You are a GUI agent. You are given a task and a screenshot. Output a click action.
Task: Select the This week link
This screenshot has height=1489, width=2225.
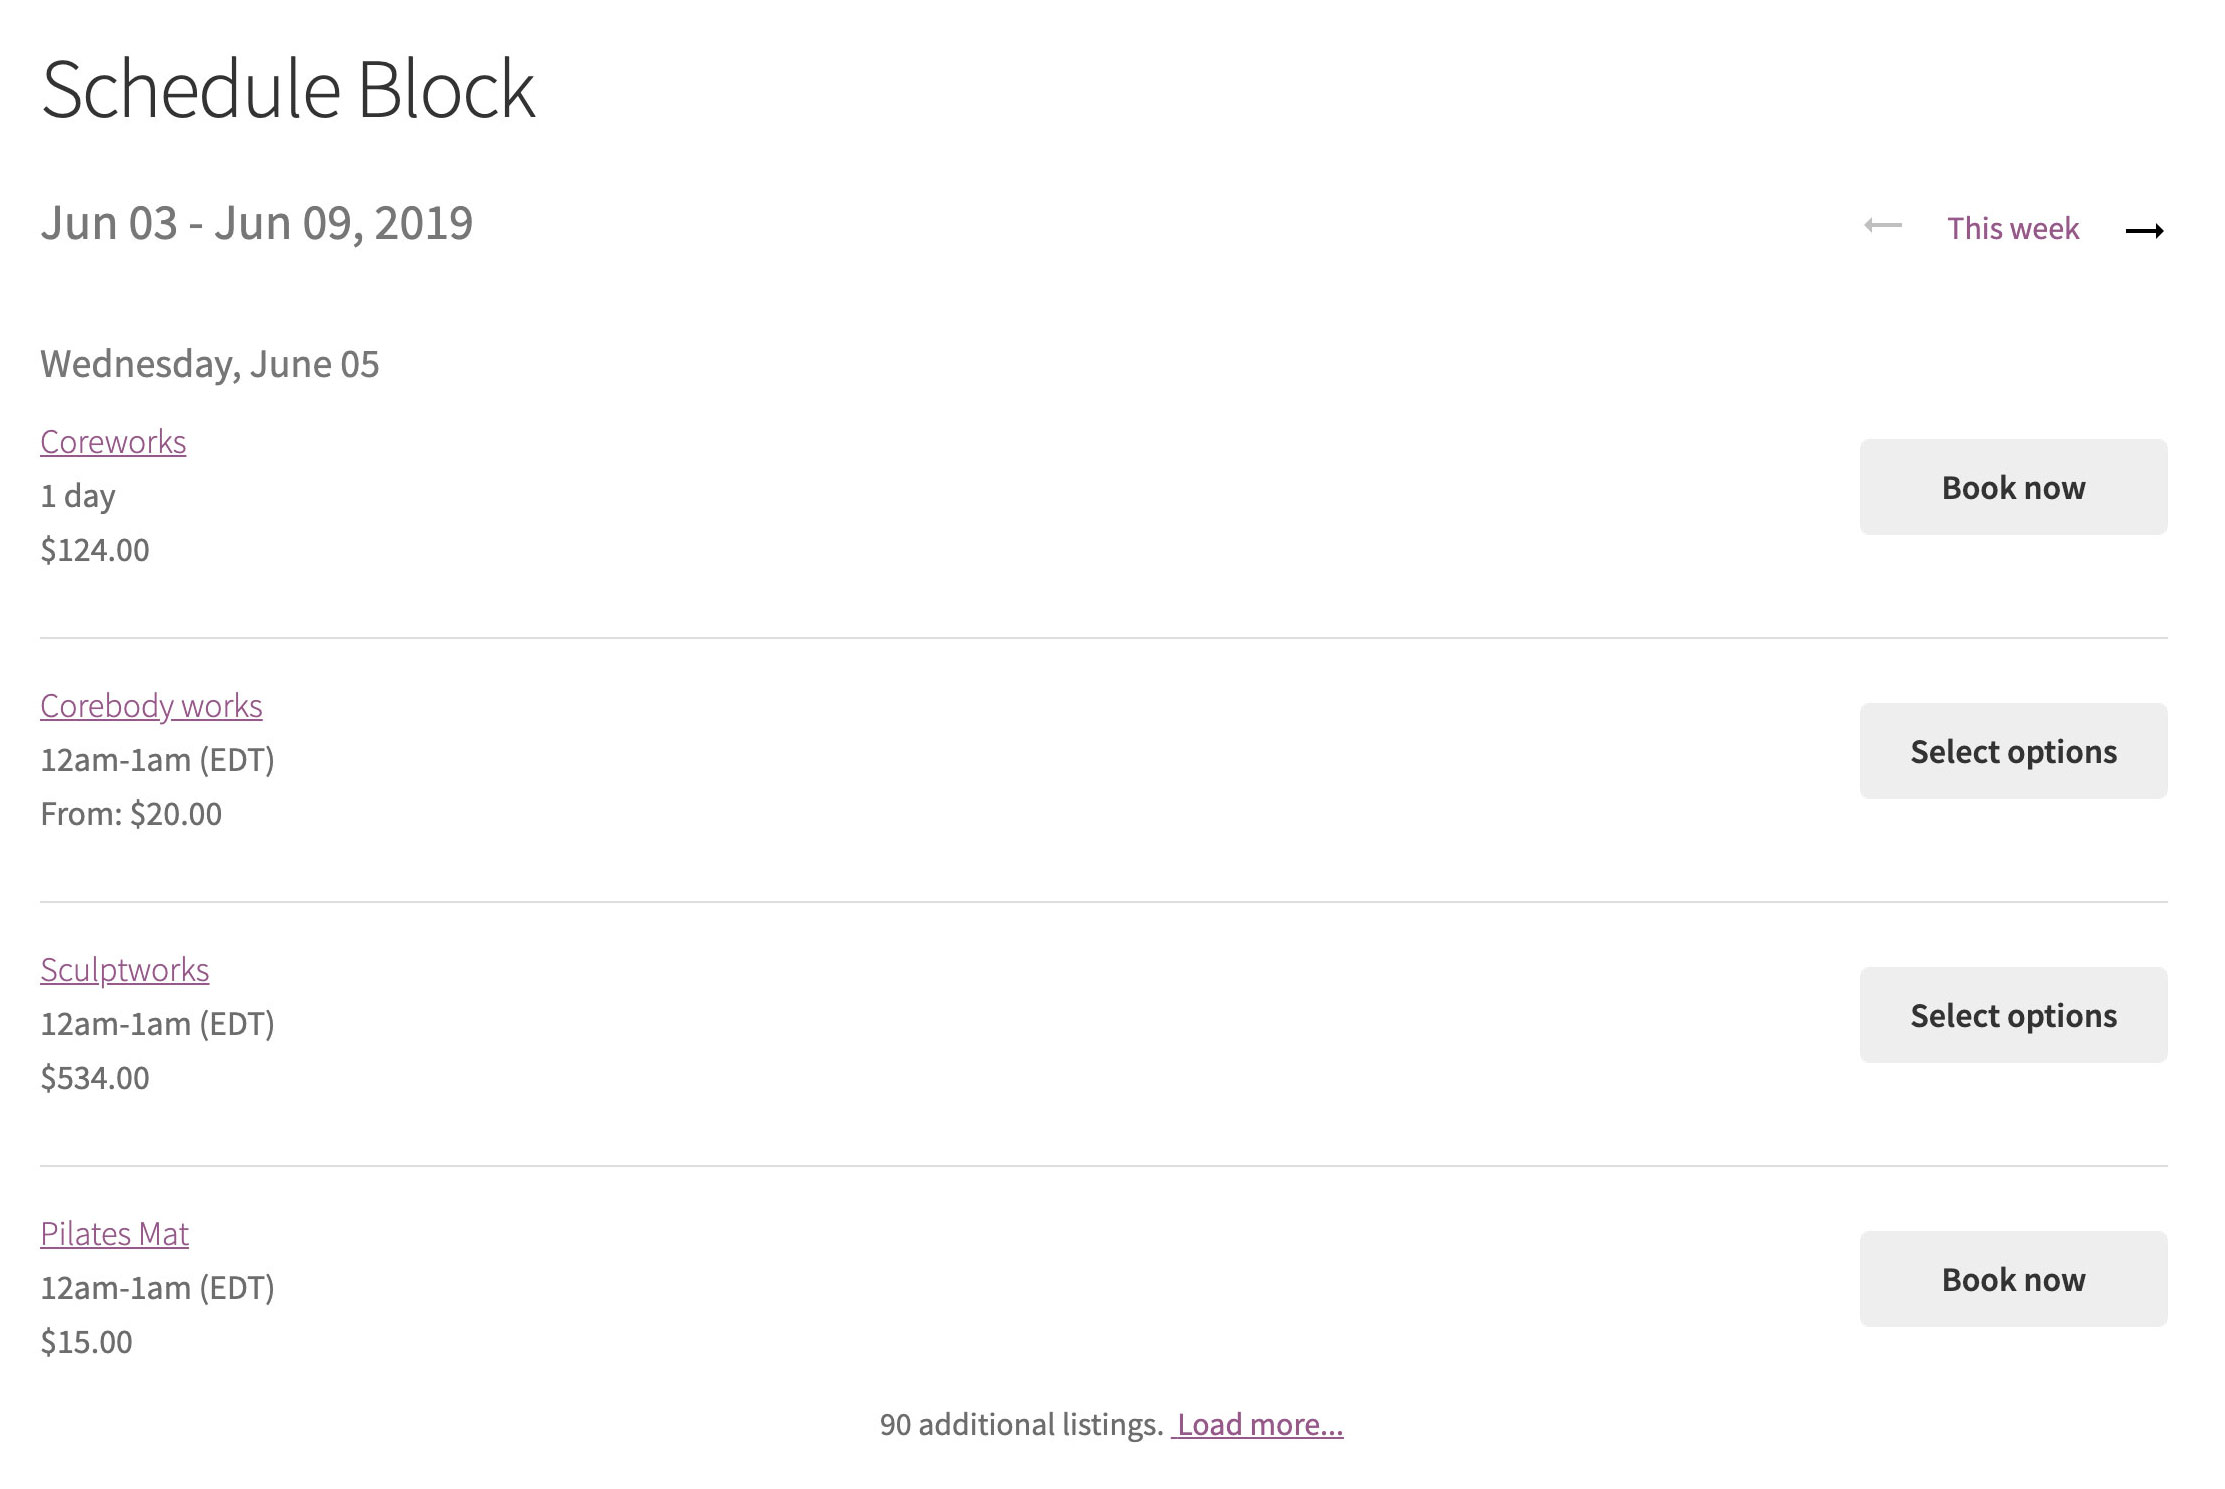click(2012, 228)
